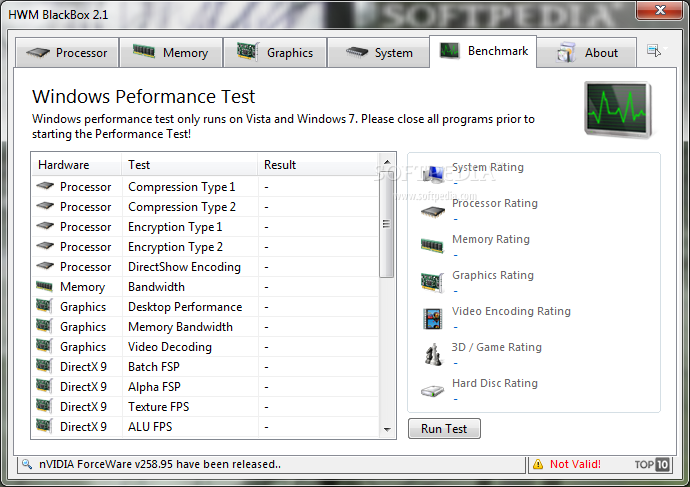690x487 pixels.
Task: Click processor icon in Compression Type 1 row
Action: [x=45, y=186]
